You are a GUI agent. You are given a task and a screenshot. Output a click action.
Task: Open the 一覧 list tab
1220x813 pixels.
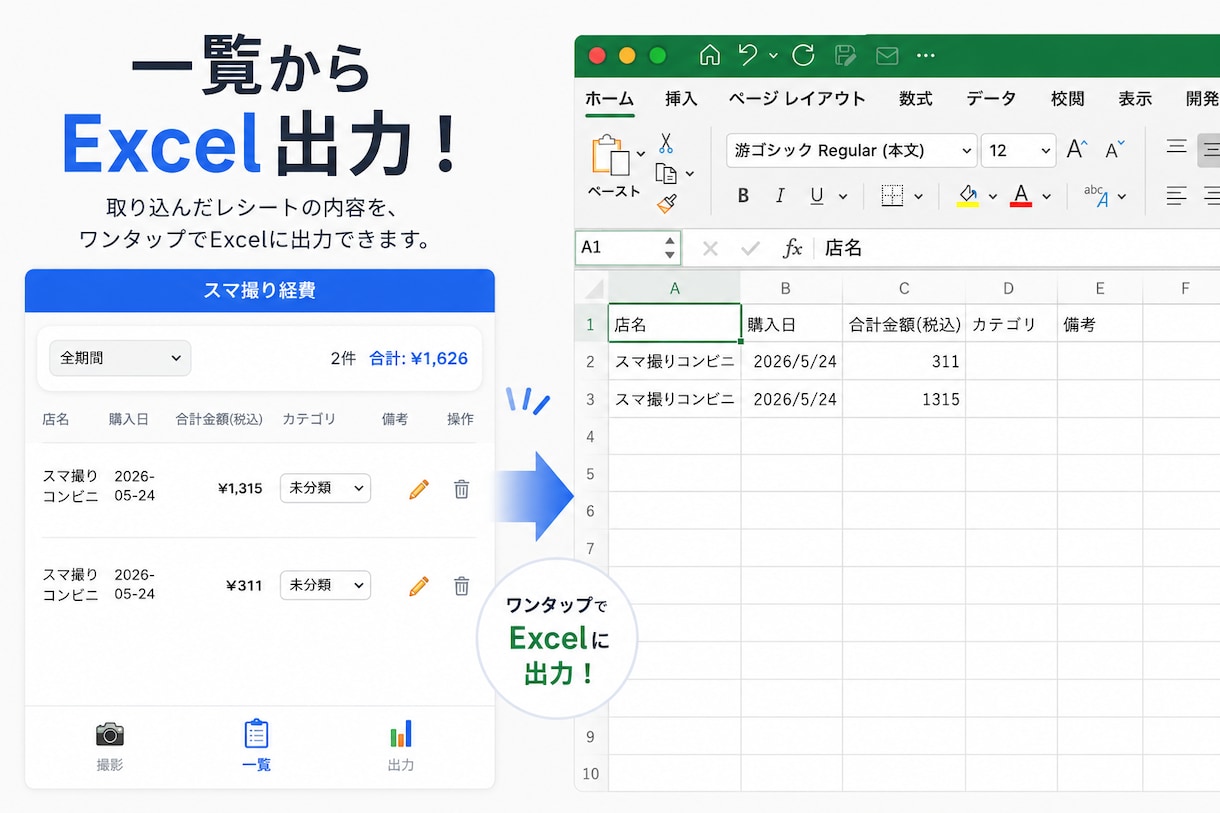[256, 746]
